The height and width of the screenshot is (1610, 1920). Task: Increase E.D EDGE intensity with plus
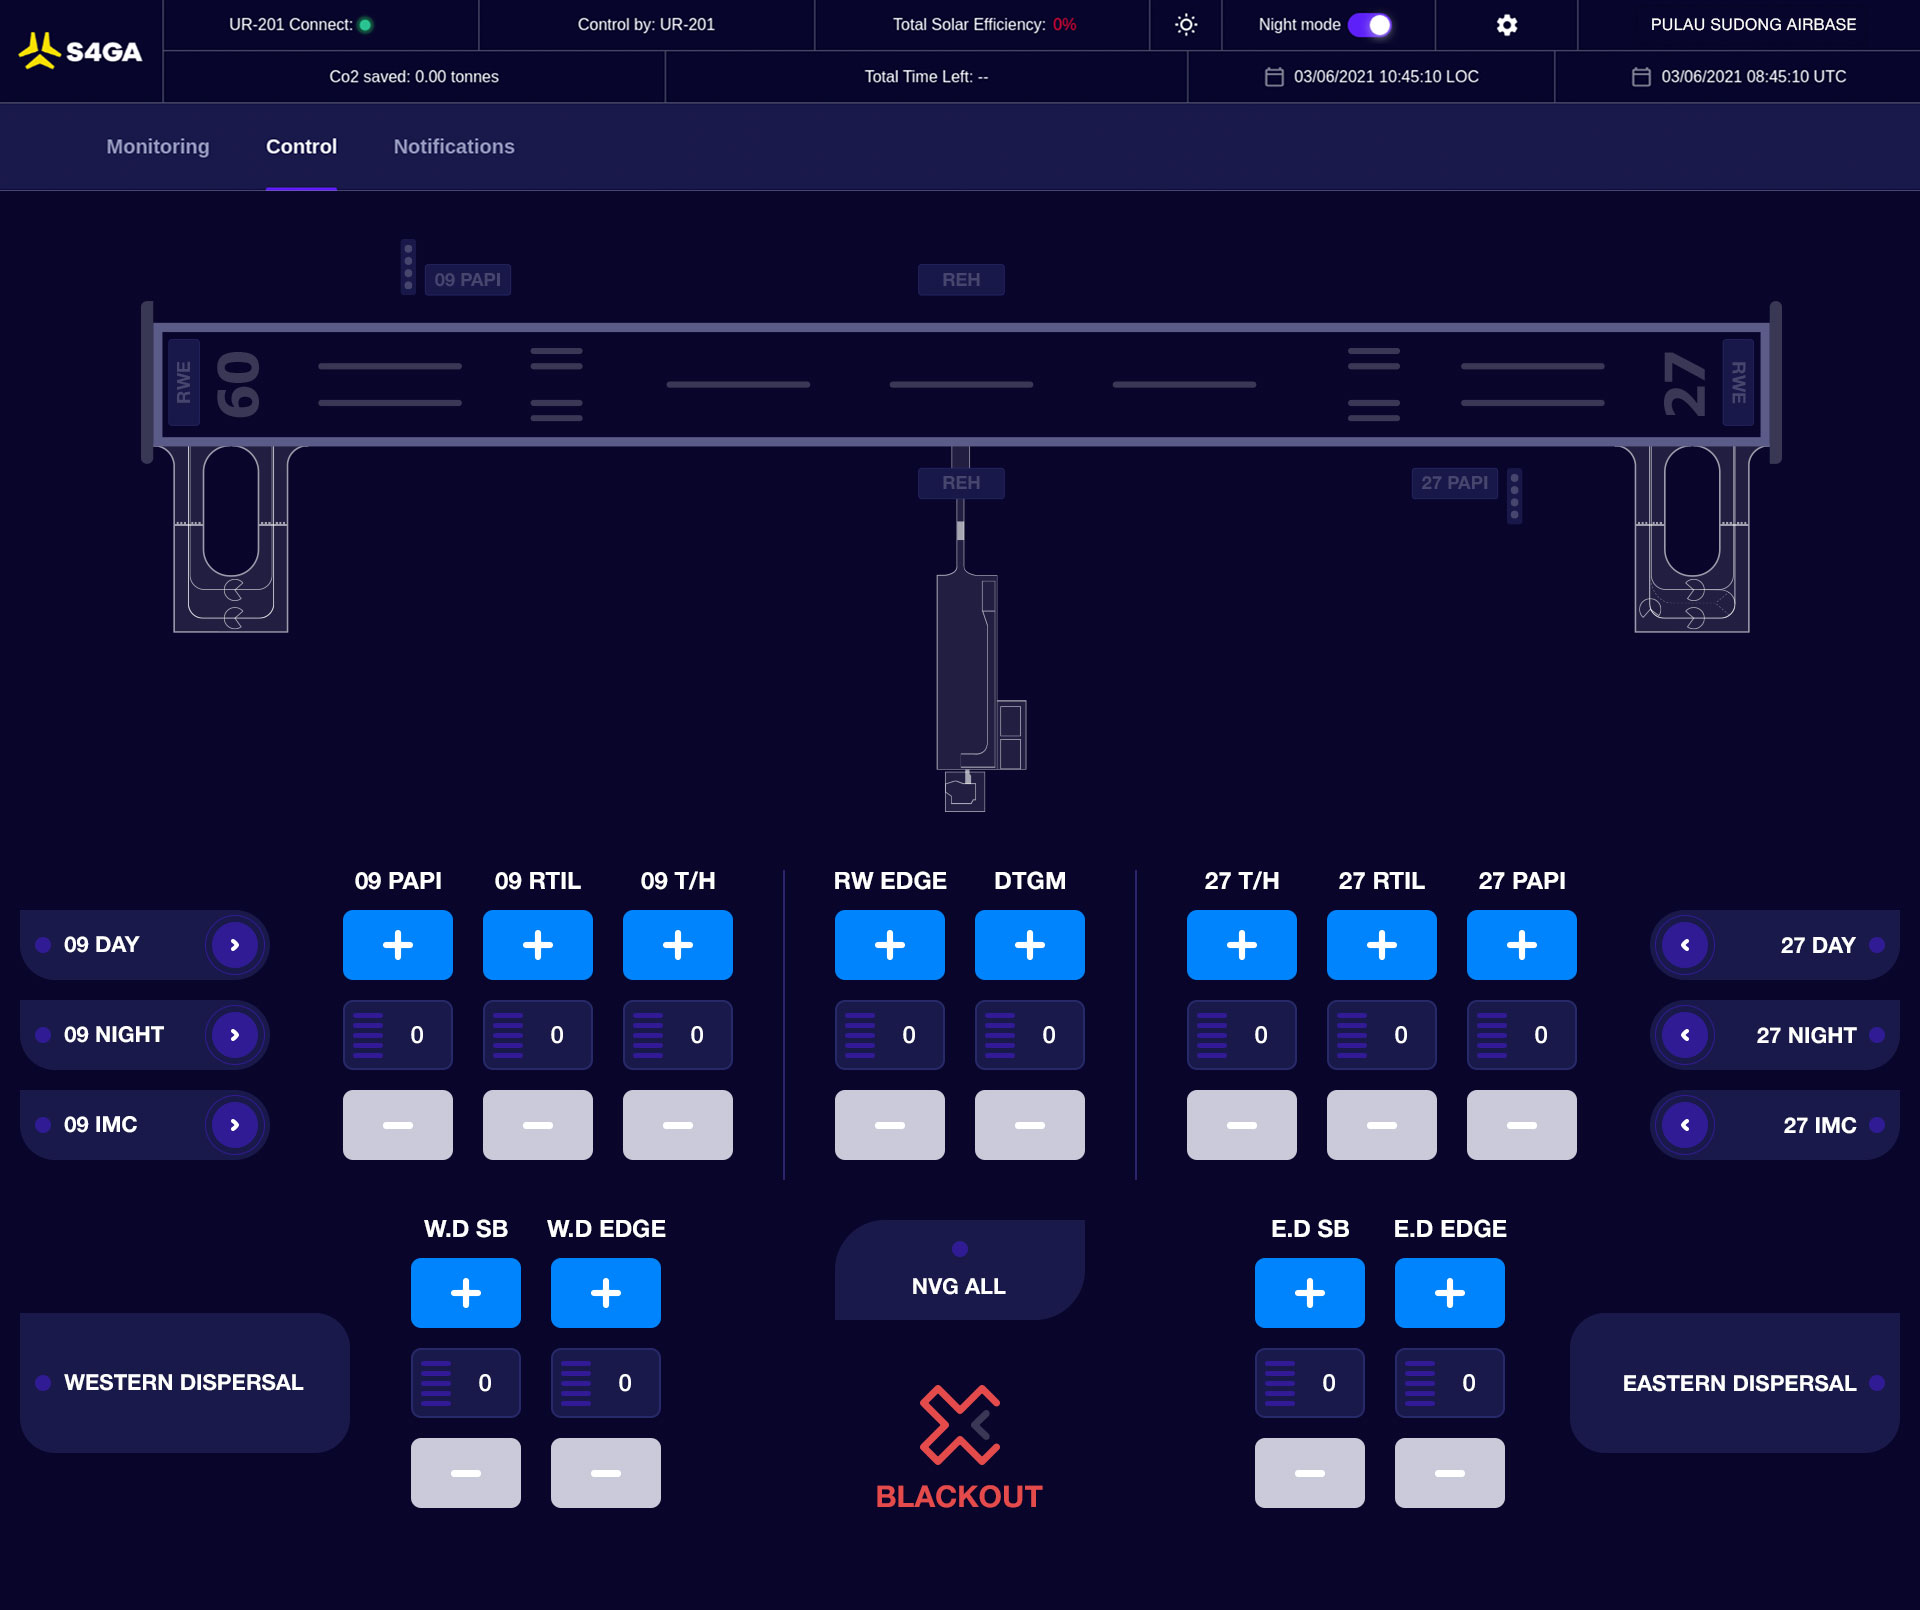click(1450, 1293)
